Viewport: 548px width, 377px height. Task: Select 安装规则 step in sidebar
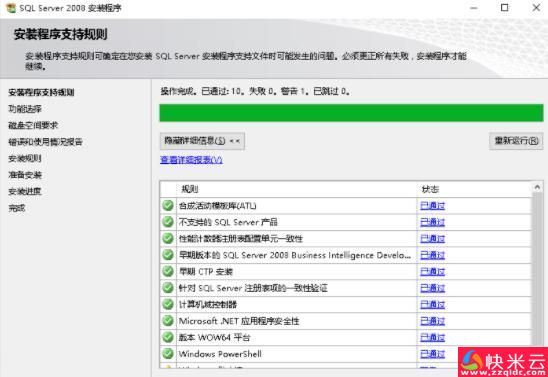(x=25, y=158)
